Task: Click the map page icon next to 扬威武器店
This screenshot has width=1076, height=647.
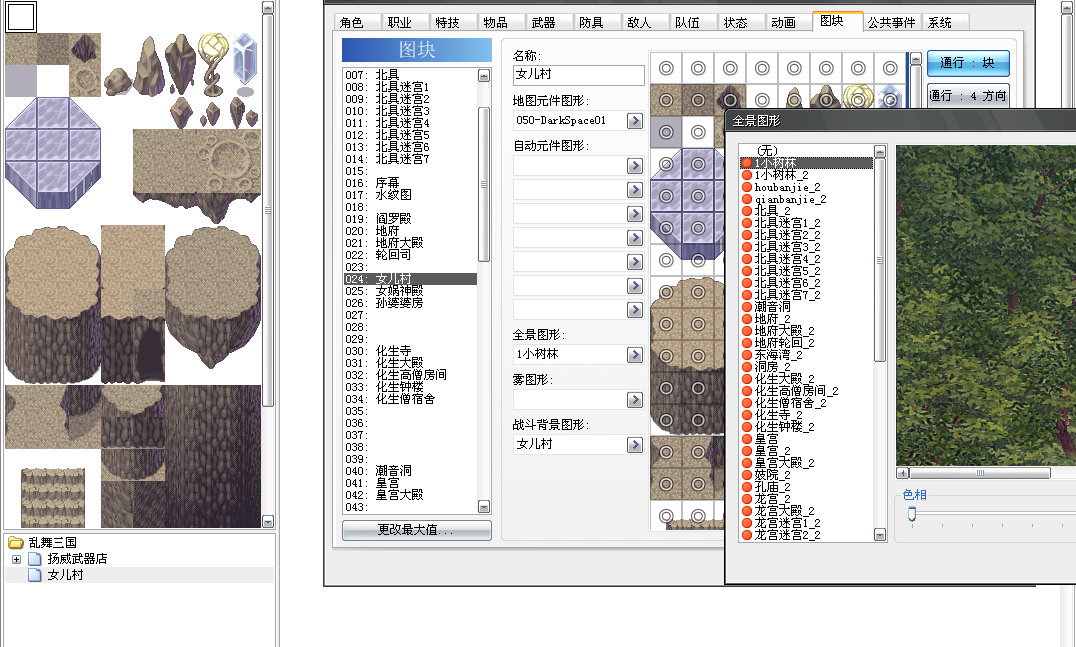Action: point(34,558)
